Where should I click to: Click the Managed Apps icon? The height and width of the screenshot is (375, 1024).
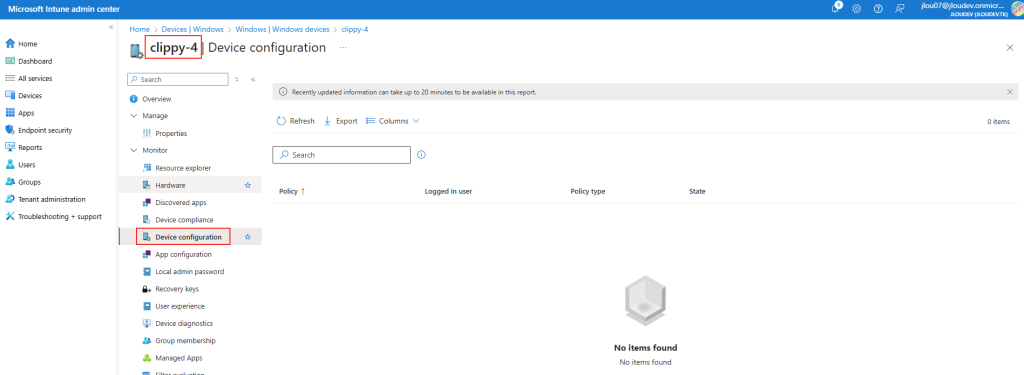pos(147,358)
